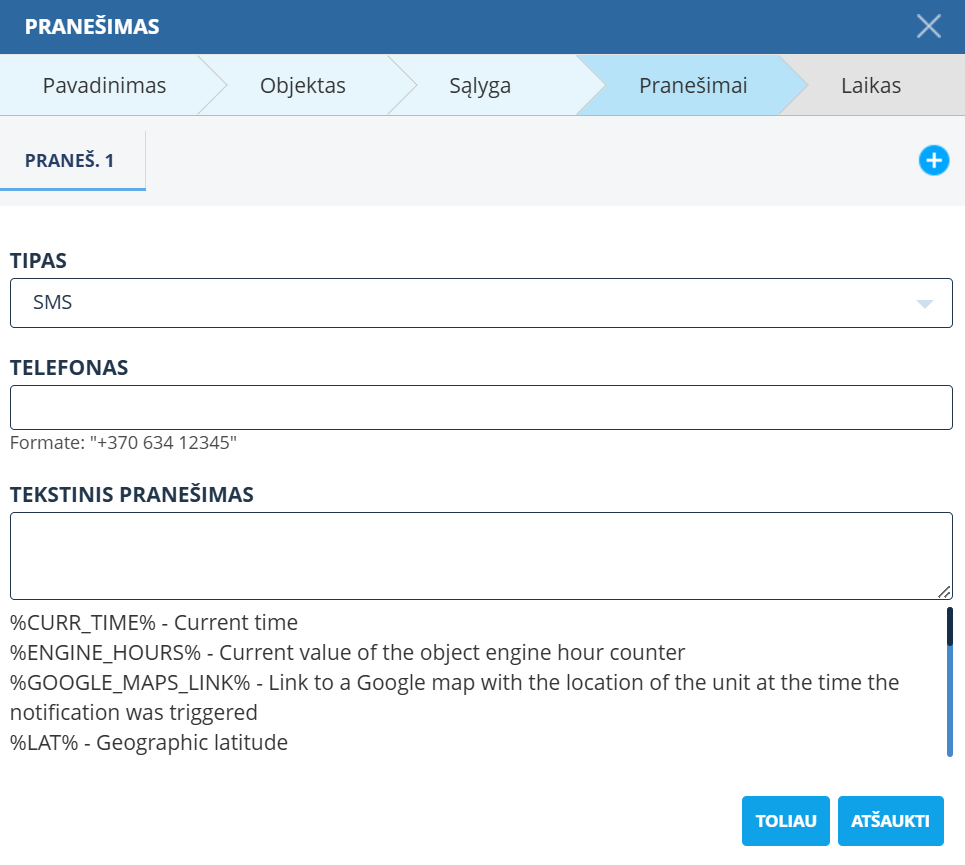This screenshot has width=965, height=865.
Task: Open the Sąlyga step
Action: (x=480, y=85)
